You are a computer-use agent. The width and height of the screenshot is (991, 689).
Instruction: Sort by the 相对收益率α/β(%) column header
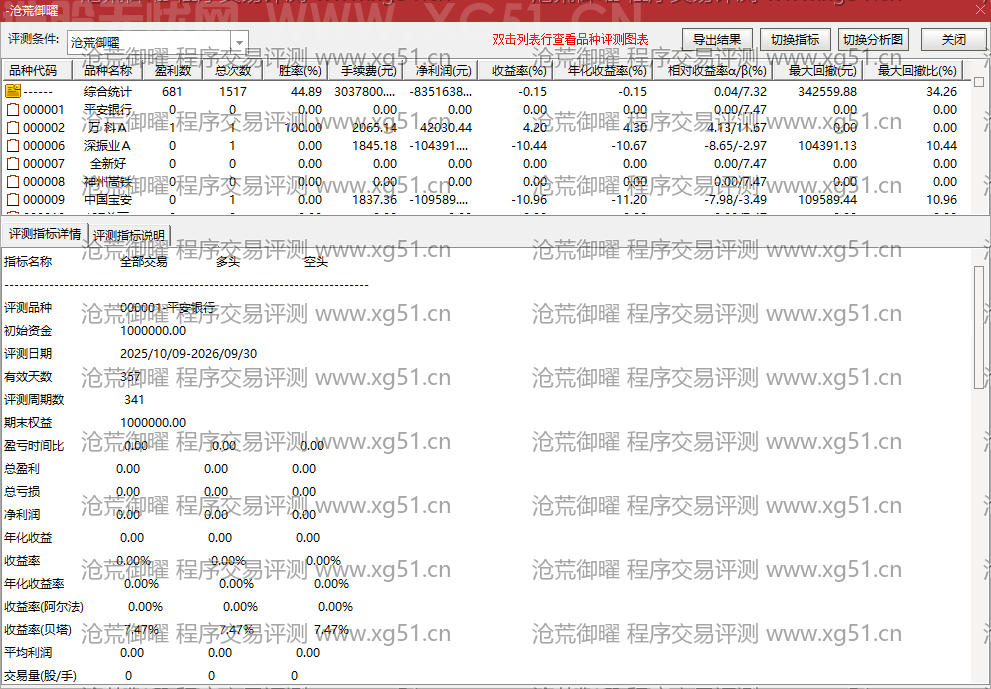[713, 70]
